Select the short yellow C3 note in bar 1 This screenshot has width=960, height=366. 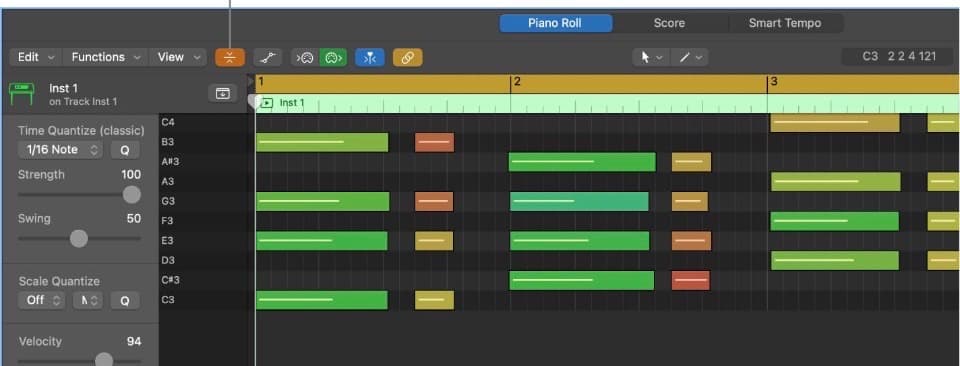(x=435, y=301)
